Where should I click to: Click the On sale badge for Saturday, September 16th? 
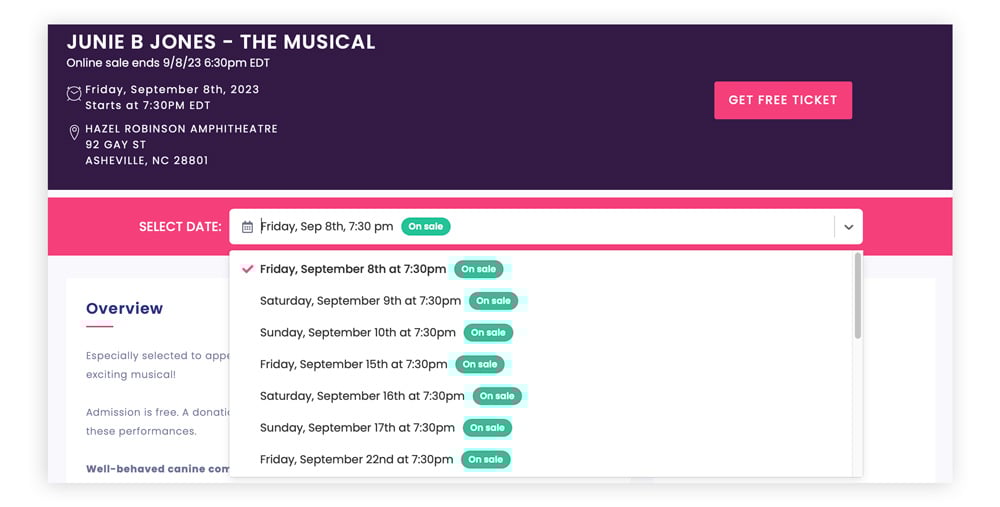pos(497,396)
